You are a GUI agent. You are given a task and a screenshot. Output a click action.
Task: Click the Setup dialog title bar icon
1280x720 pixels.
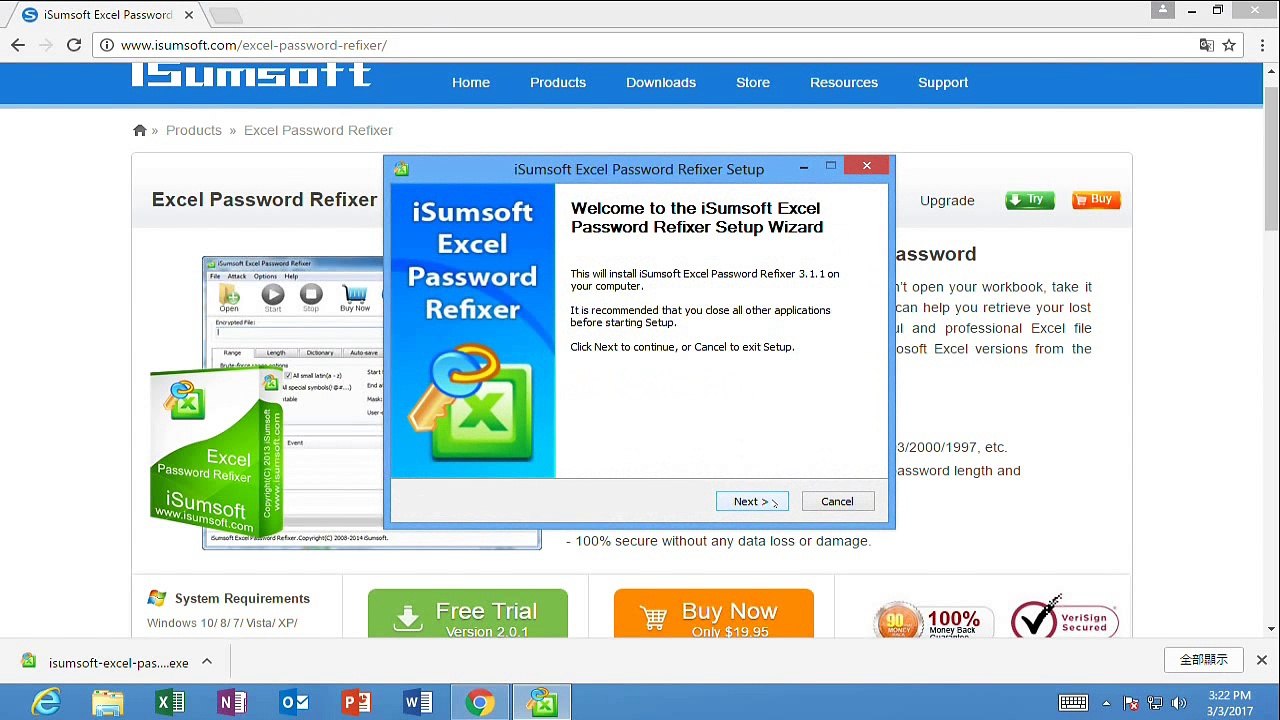pos(401,169)
